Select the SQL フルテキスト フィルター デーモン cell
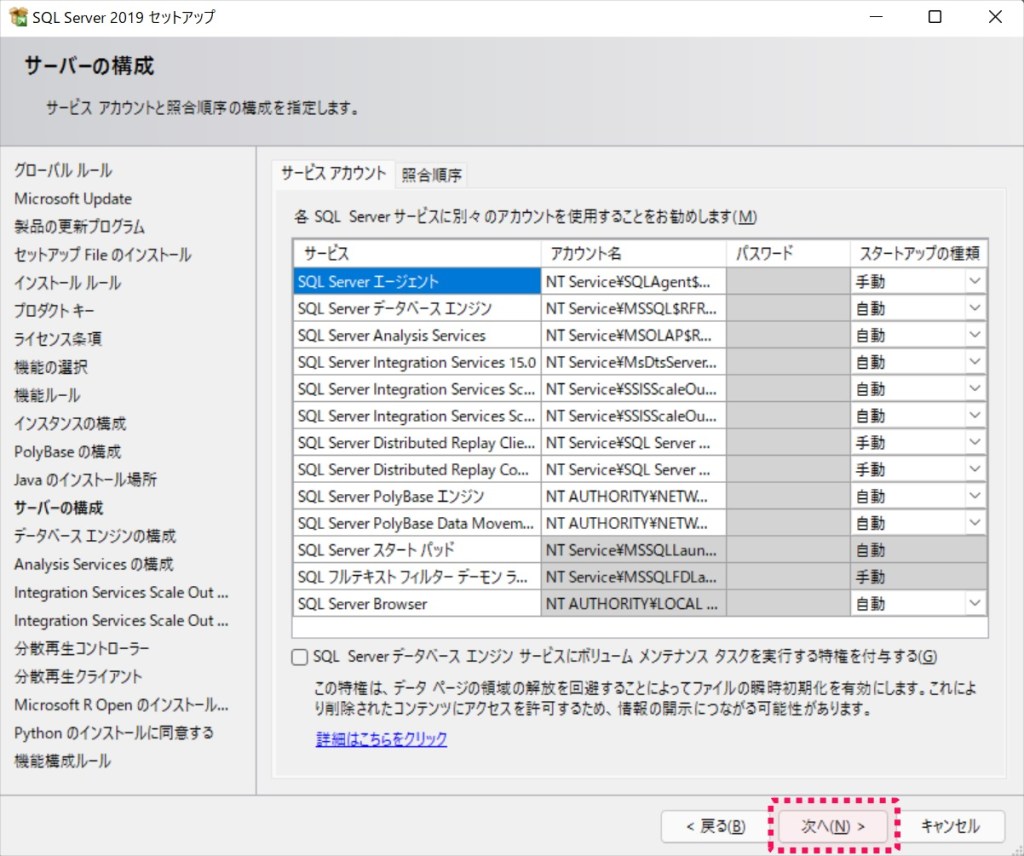 tap(417, 577)
